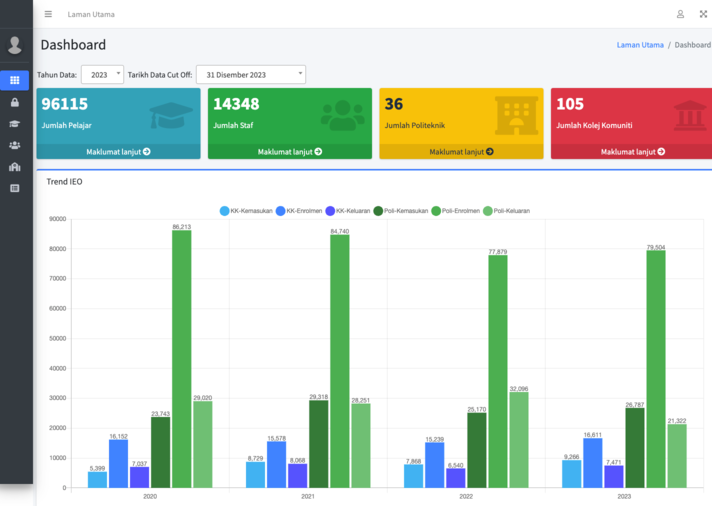
Task: Expand the Tarikh Data Cut Off dropdown
Action: click(250, 75)
